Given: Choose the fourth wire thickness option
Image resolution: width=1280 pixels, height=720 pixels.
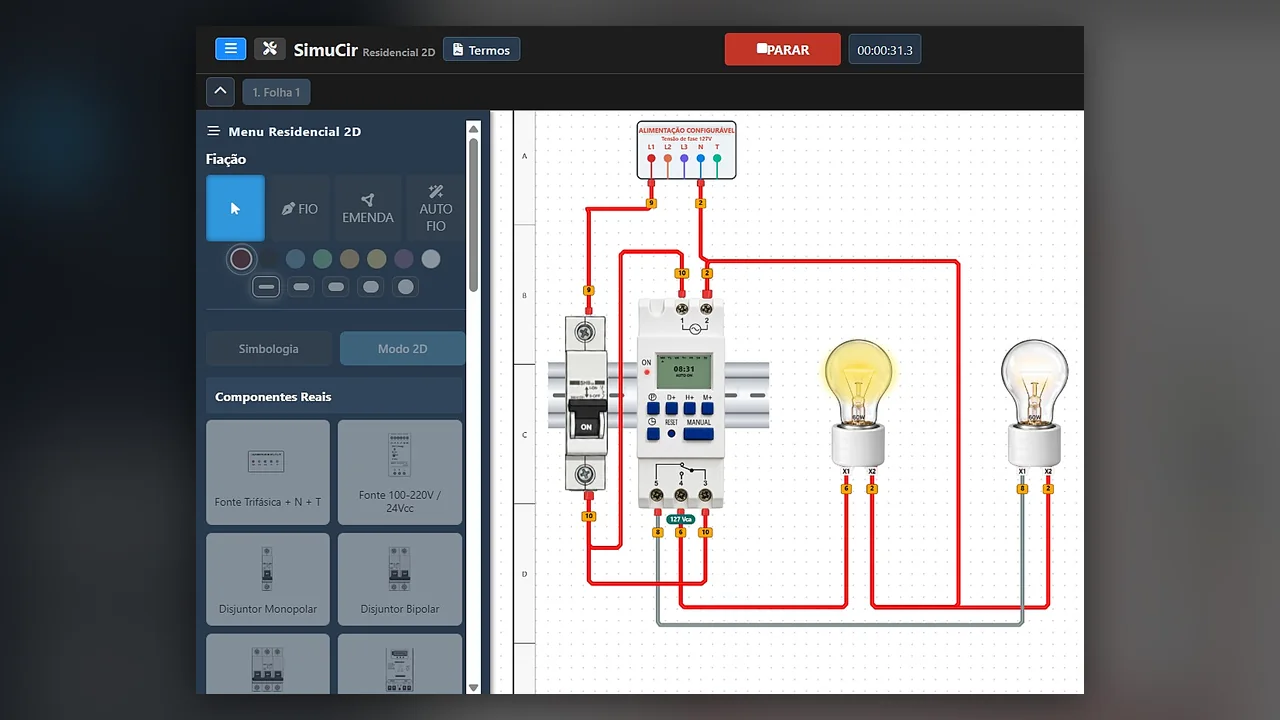Looking at the screenshot, I should (x=371, y=287).
